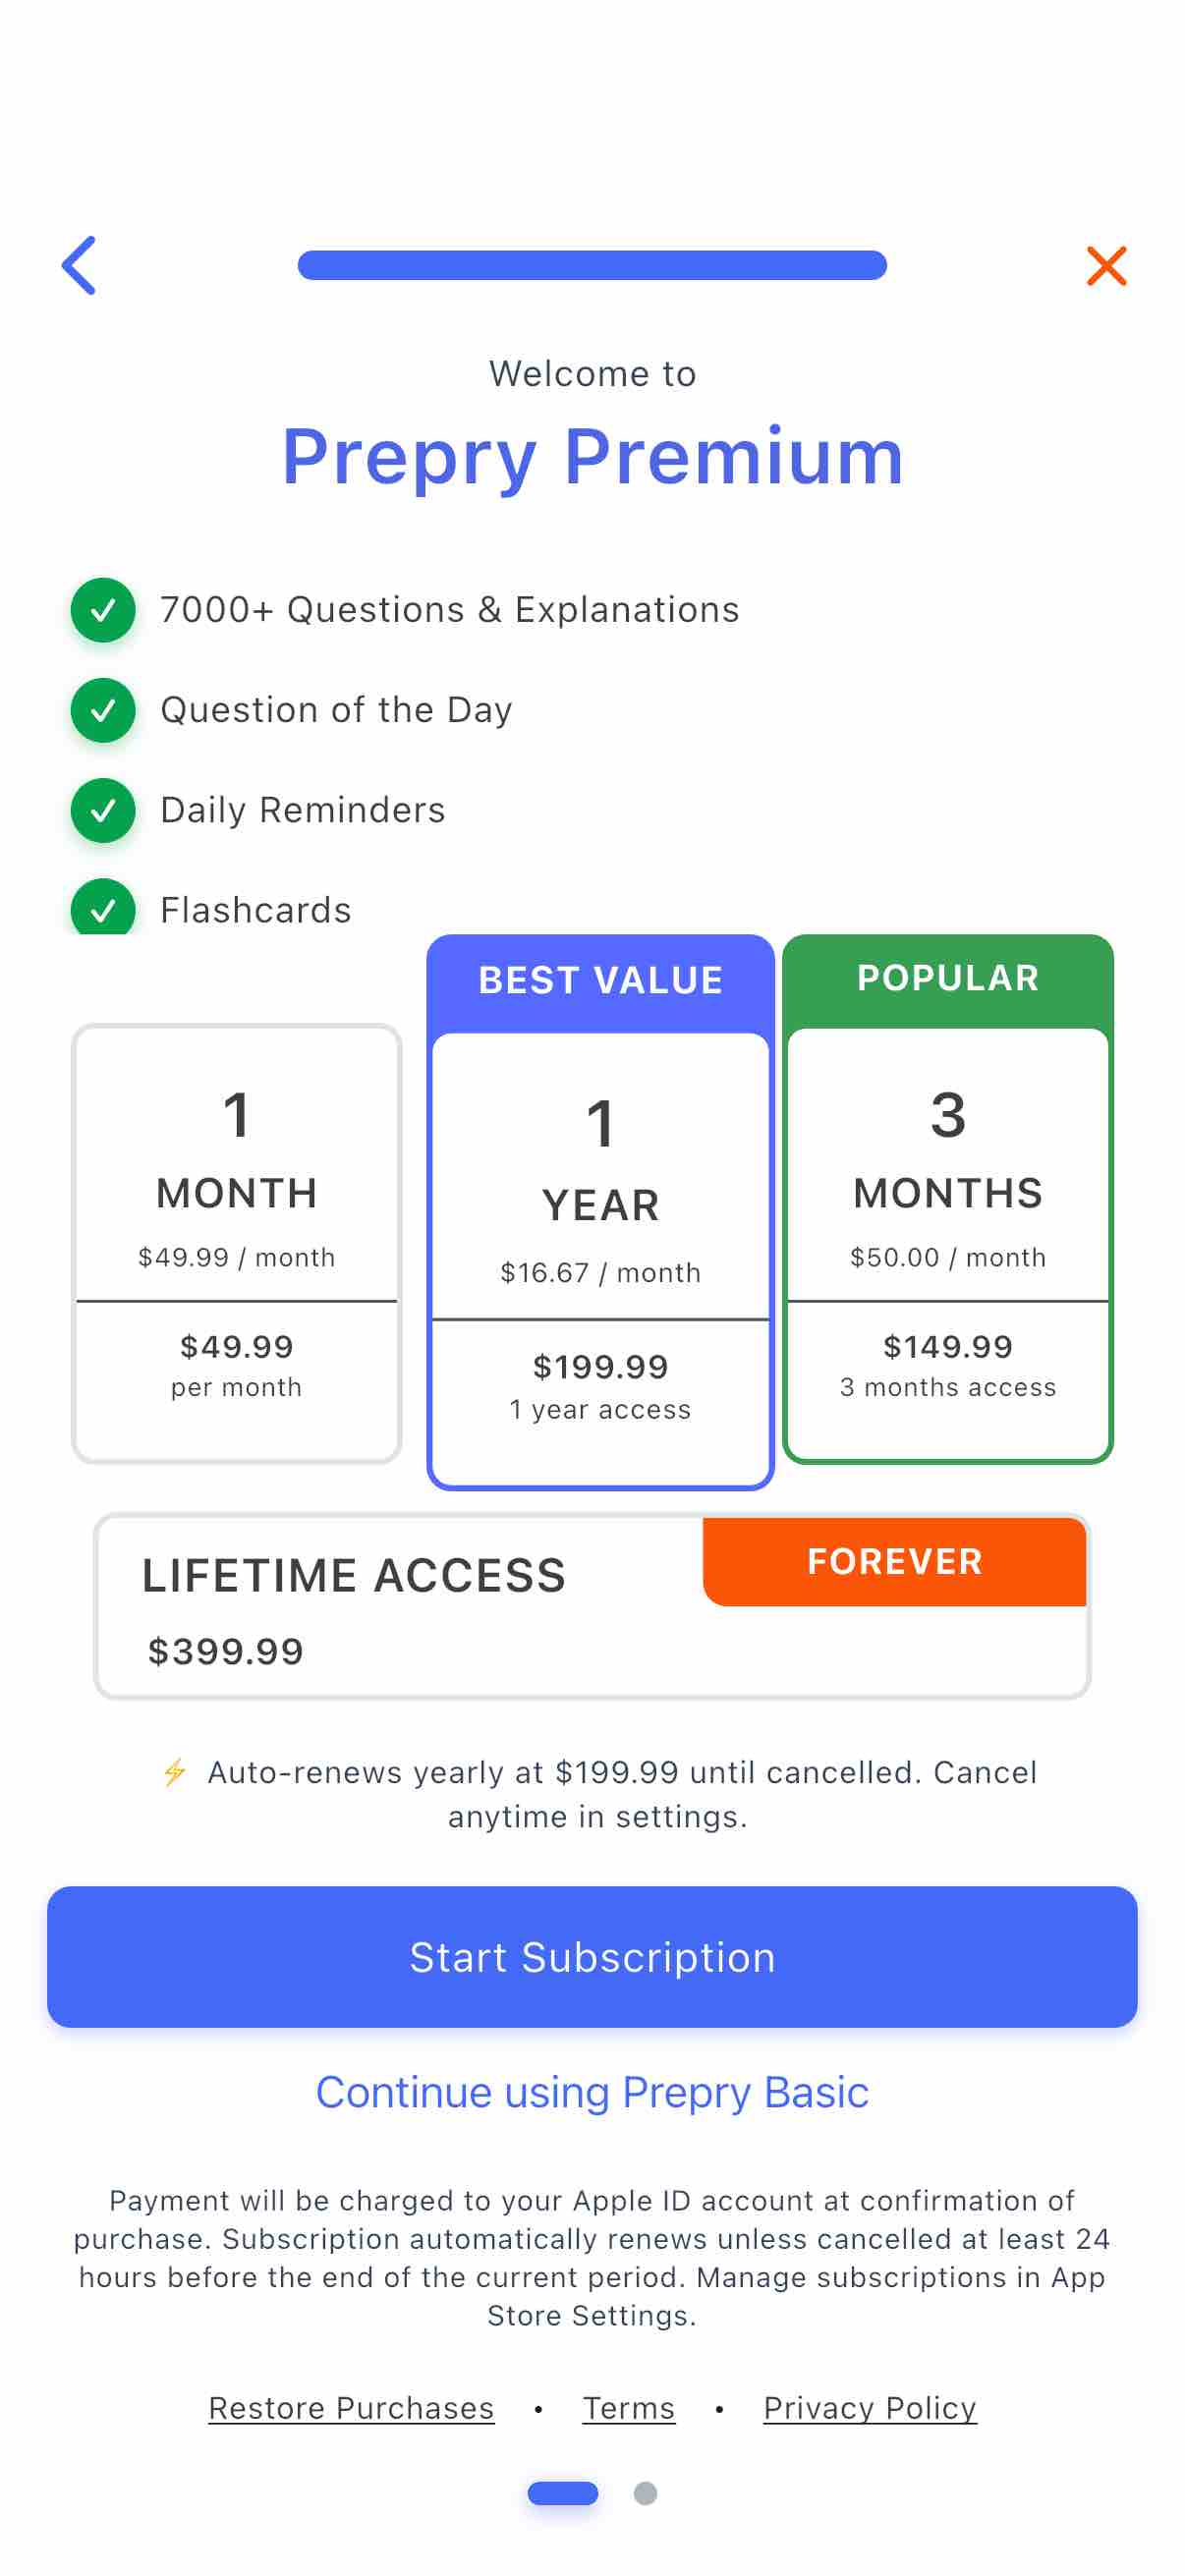Open the Terms link
This screenshot has width=1185, height=2576.
point(629,2408)
